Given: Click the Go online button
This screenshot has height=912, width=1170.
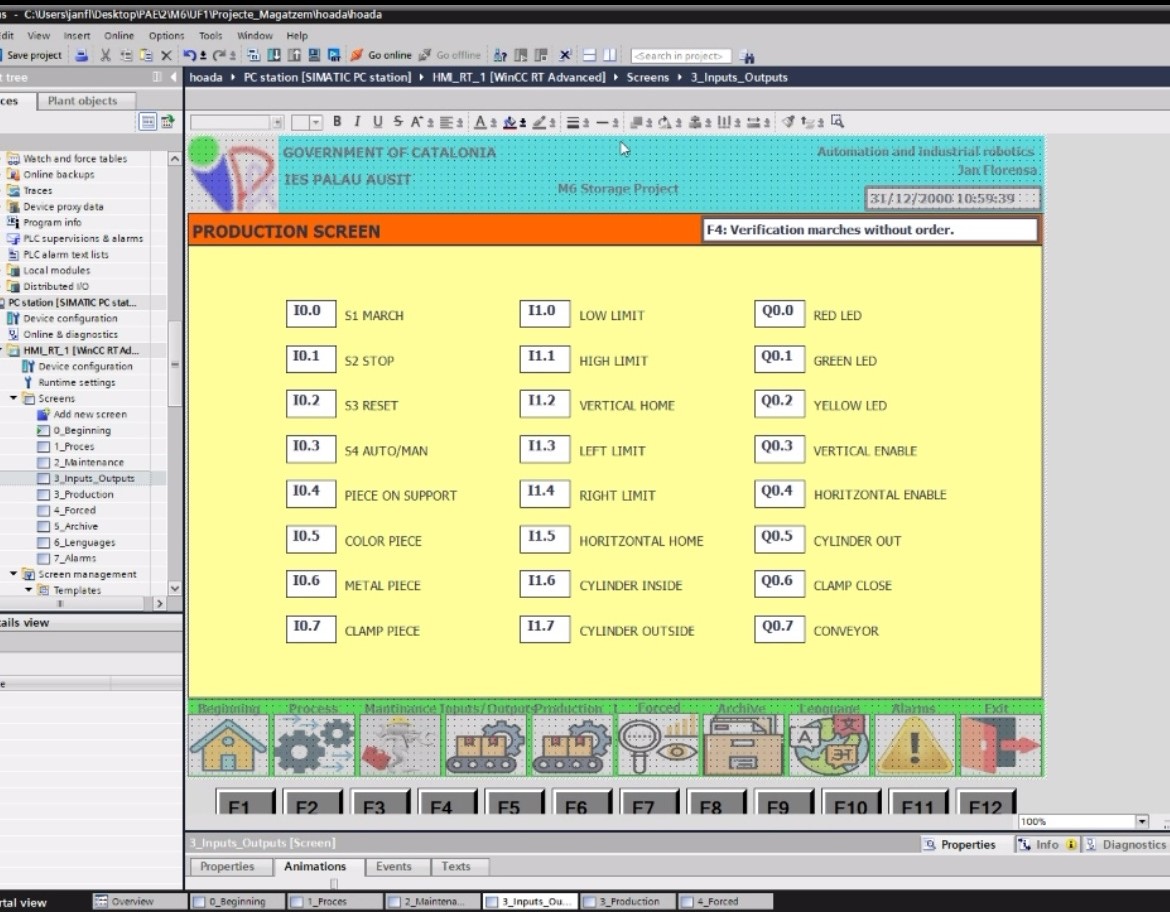Looking at the screenshot, I should coord(381,56).
